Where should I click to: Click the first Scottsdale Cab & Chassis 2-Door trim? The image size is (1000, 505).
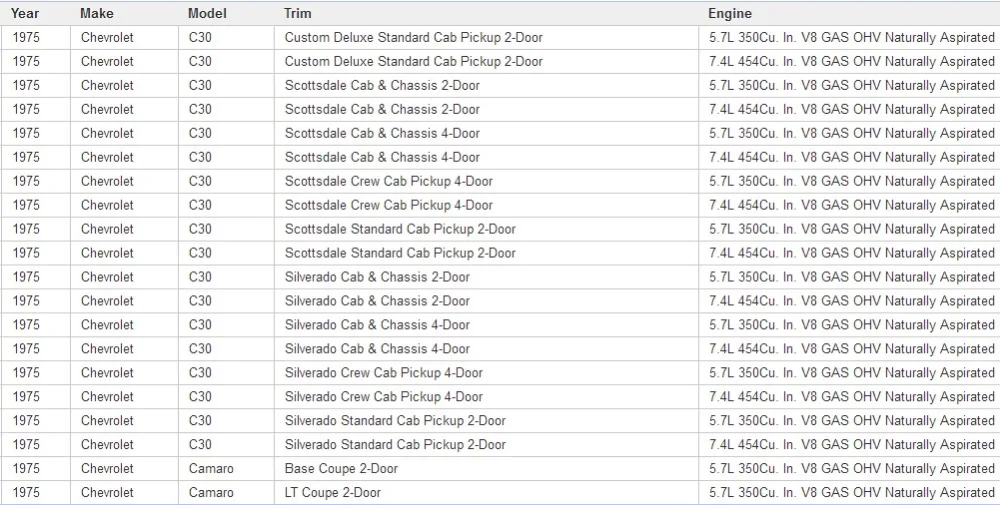(x=382, y=85)
